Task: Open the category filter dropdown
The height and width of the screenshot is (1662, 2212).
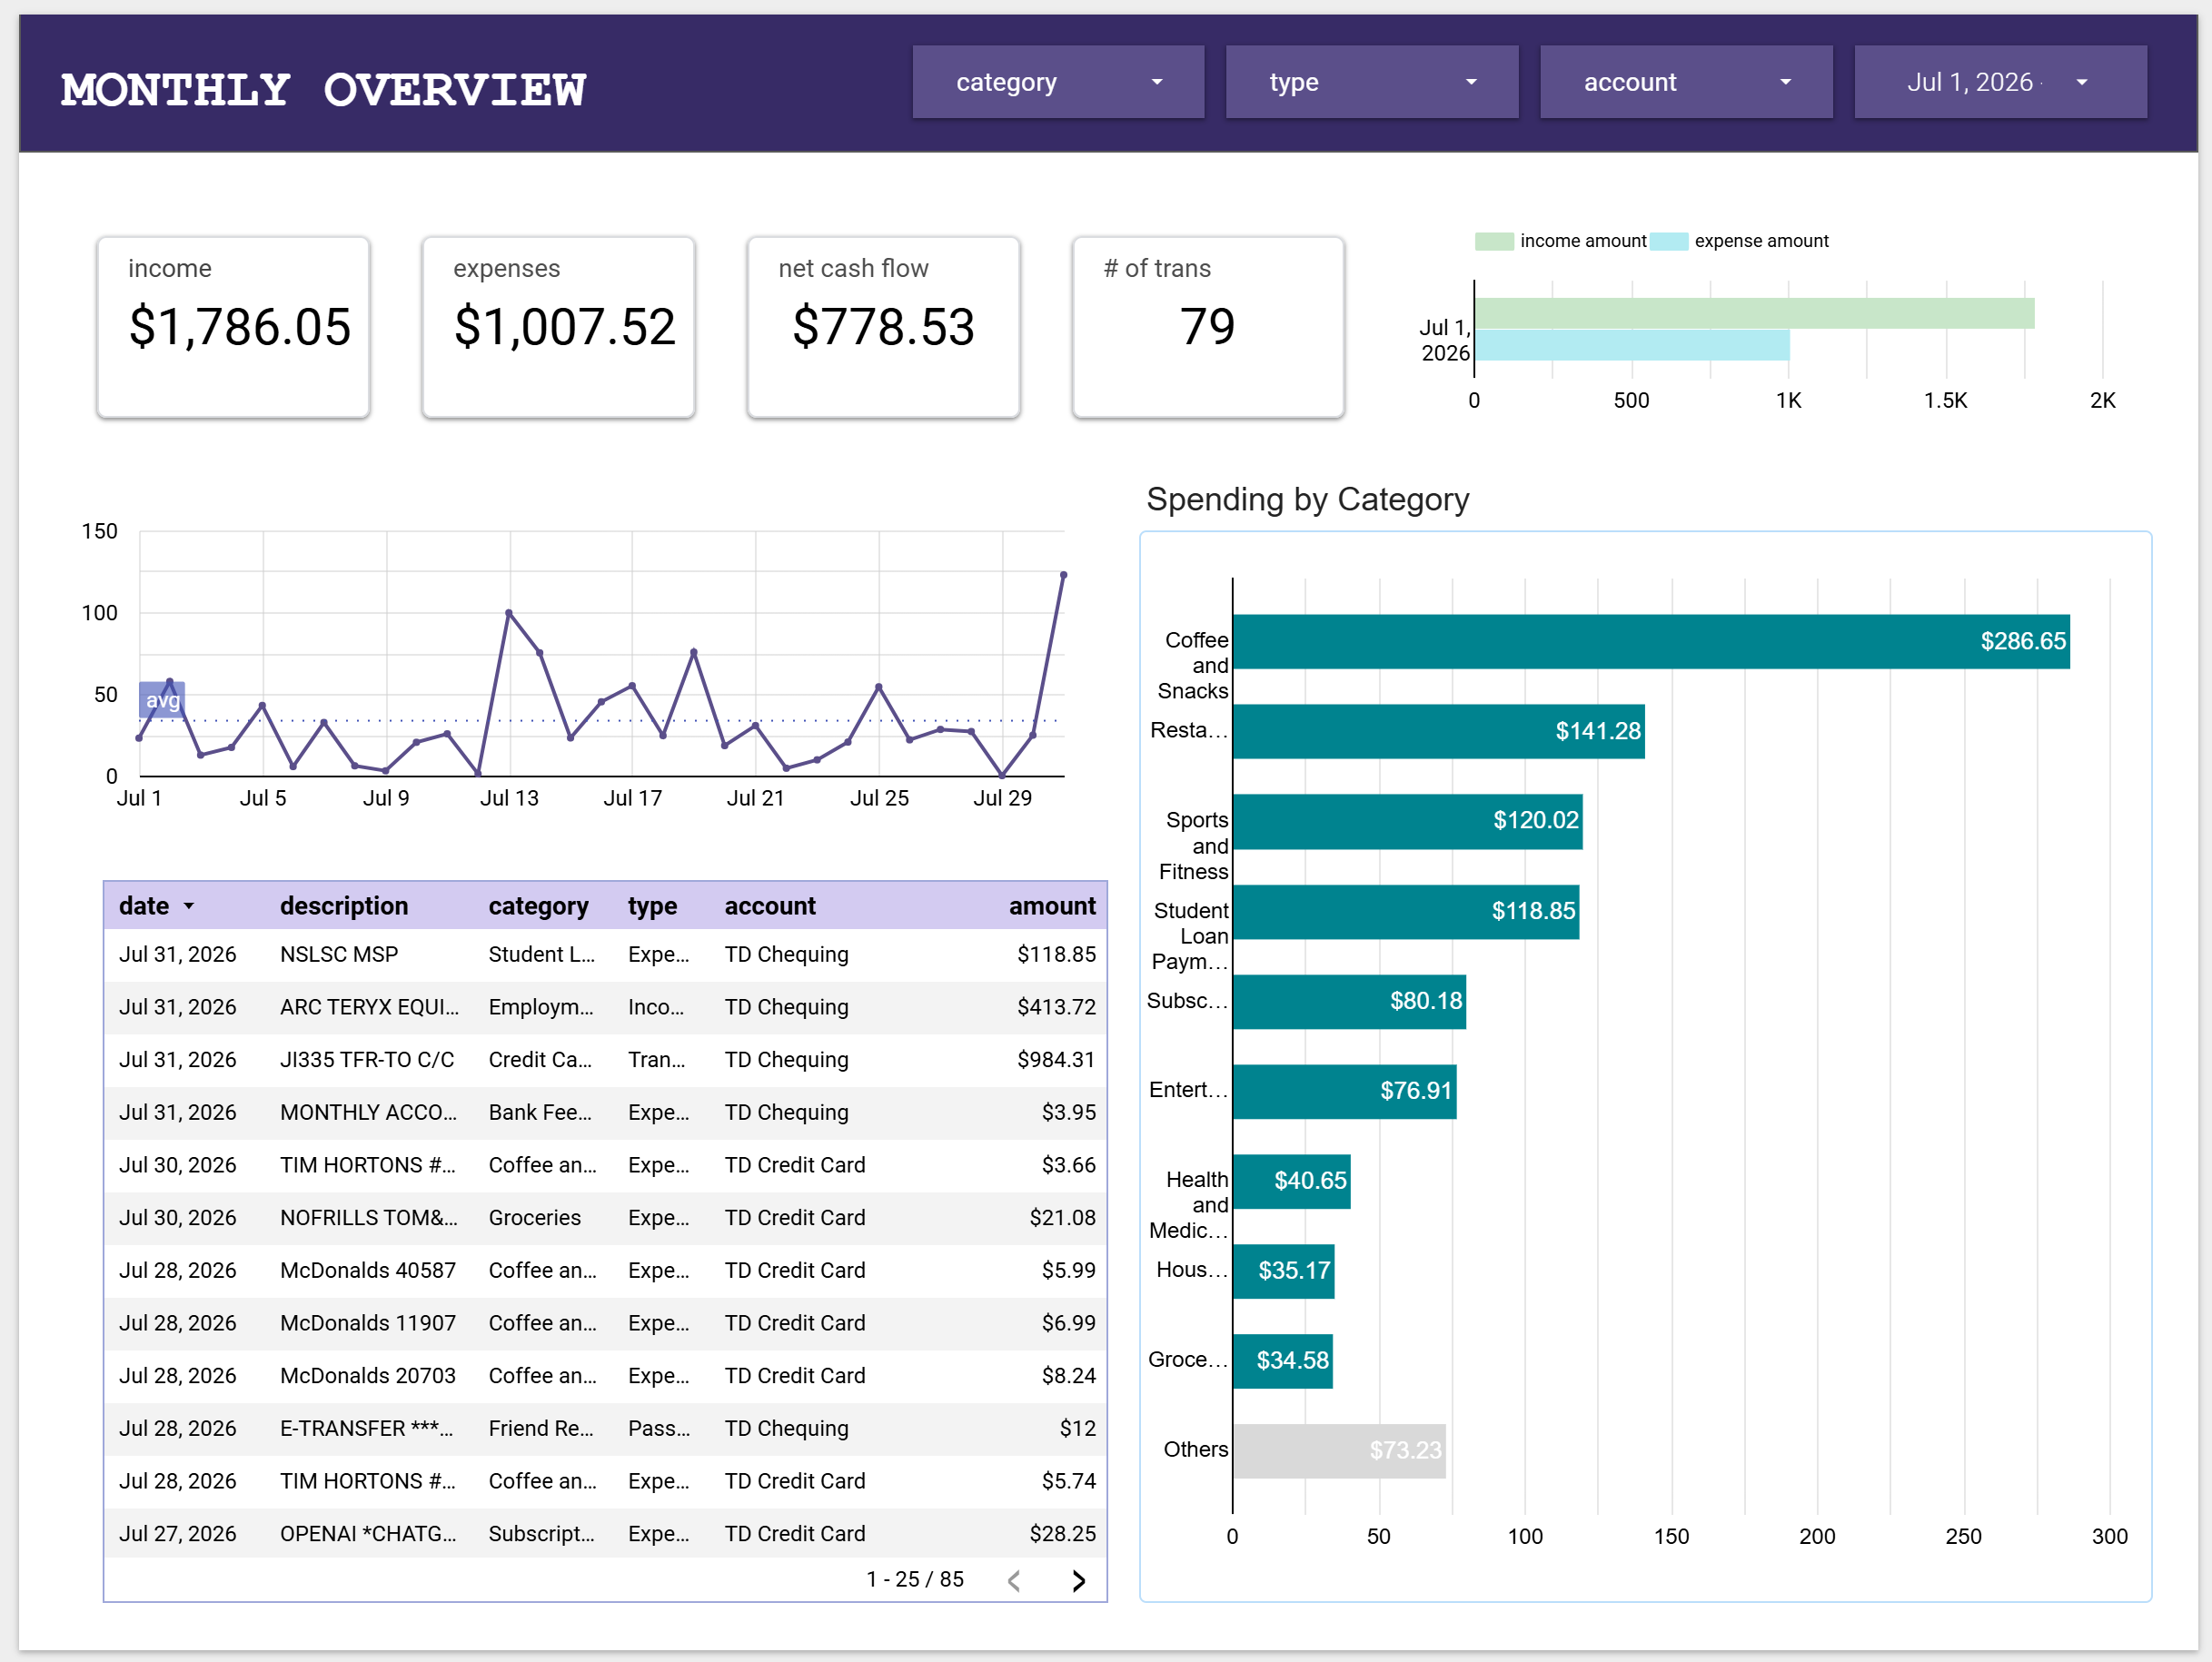Action: coord(1058,82)
